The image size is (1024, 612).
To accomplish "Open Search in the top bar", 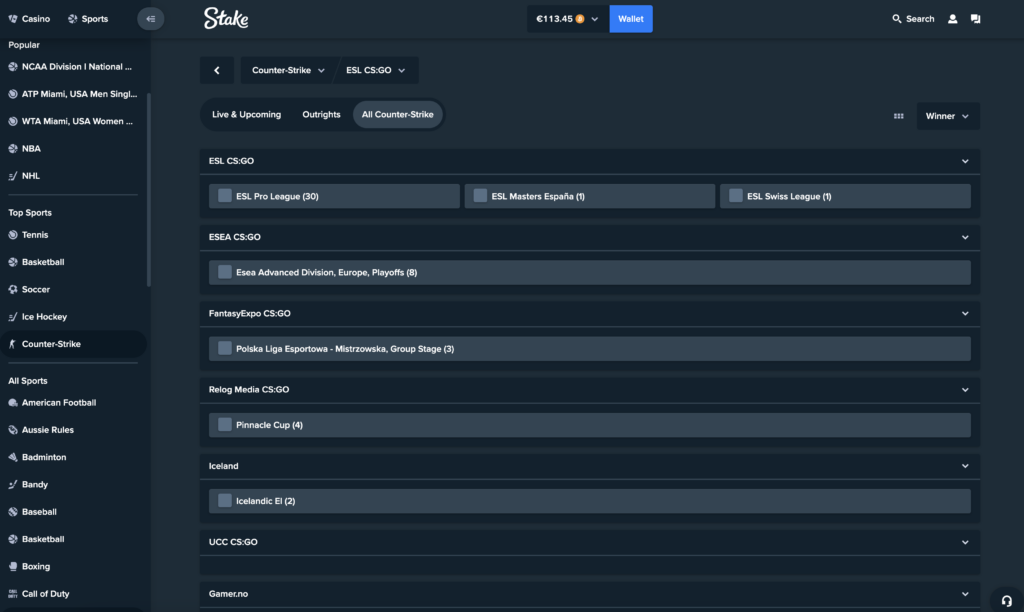I will (913, 19).
